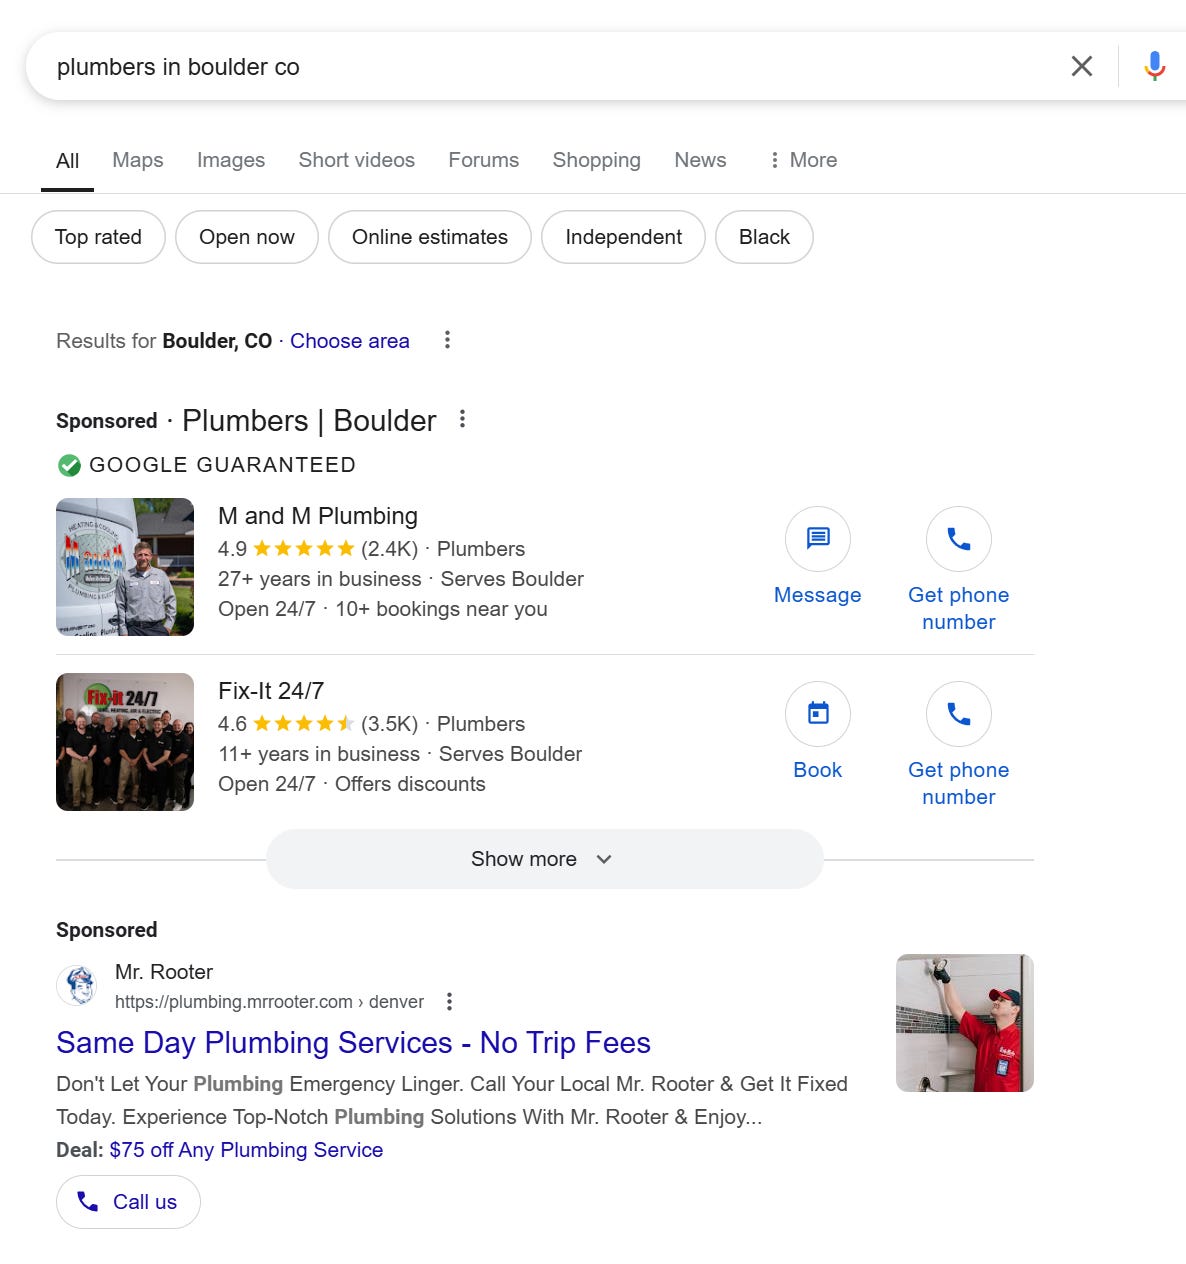The height and width of the screenshot is (1264, 1186).
Task: Click the Fix-It 24/7 star rating
Action: [304, 723]
